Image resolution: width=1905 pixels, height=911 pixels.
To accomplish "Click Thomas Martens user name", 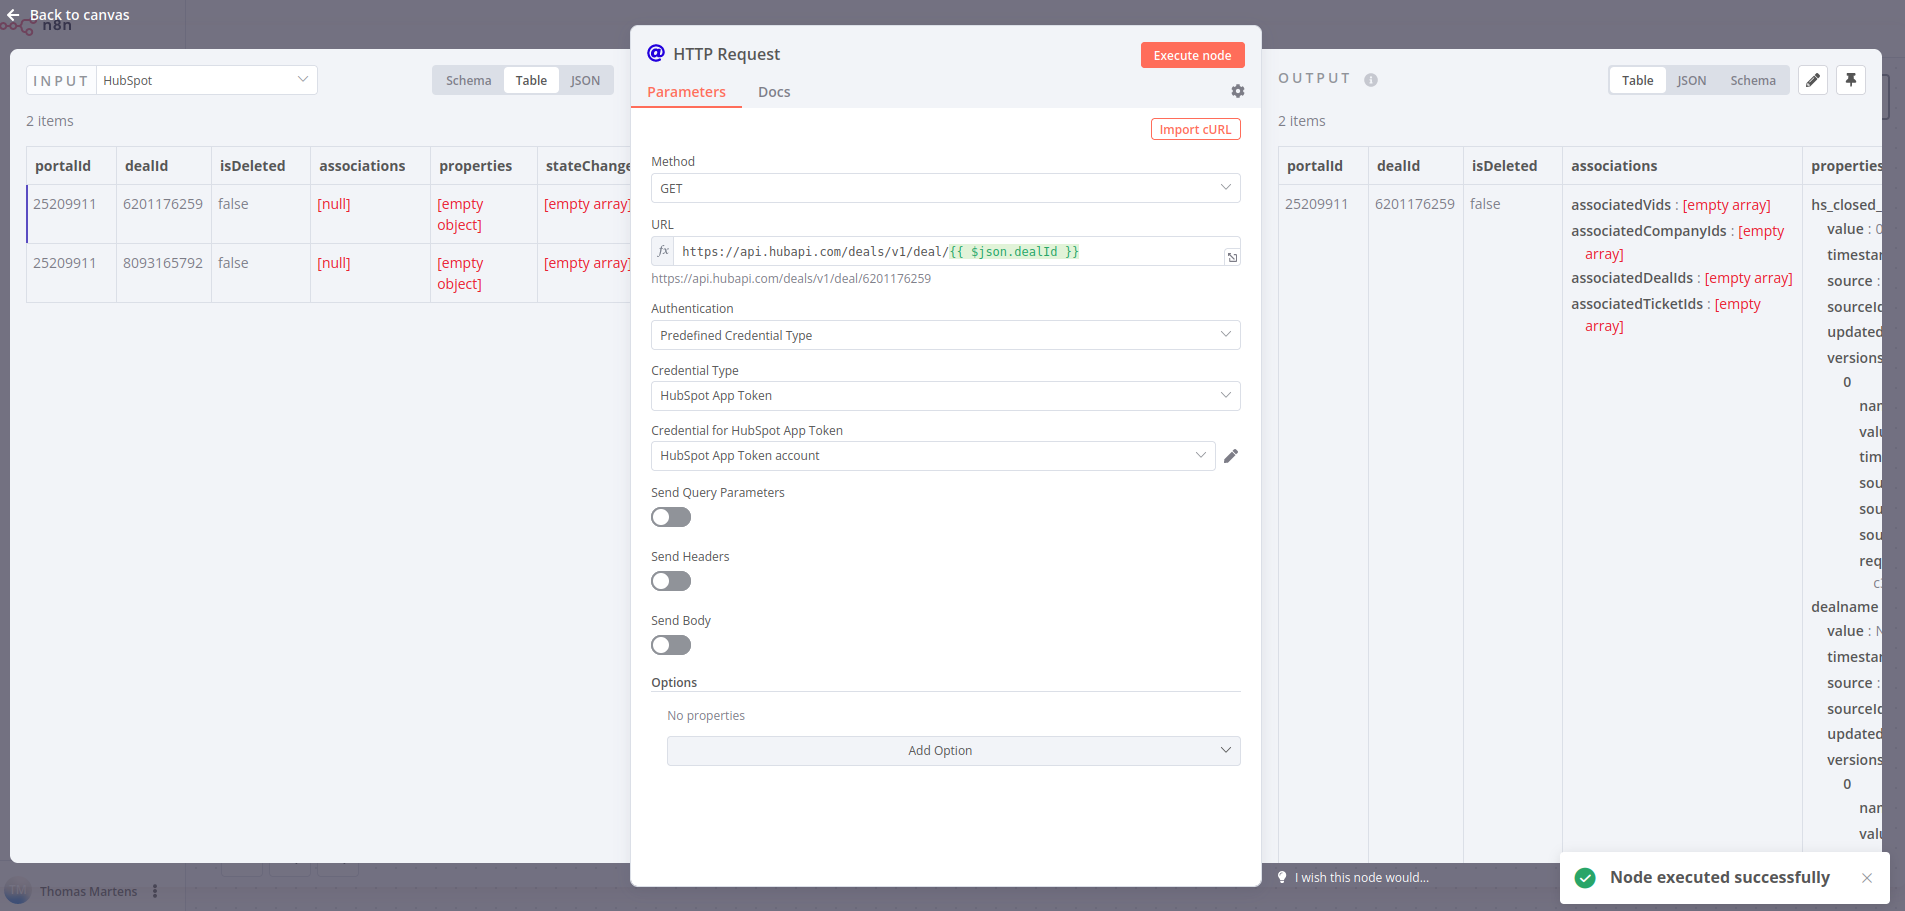I will pyautogui.click(x=88, y=891).
